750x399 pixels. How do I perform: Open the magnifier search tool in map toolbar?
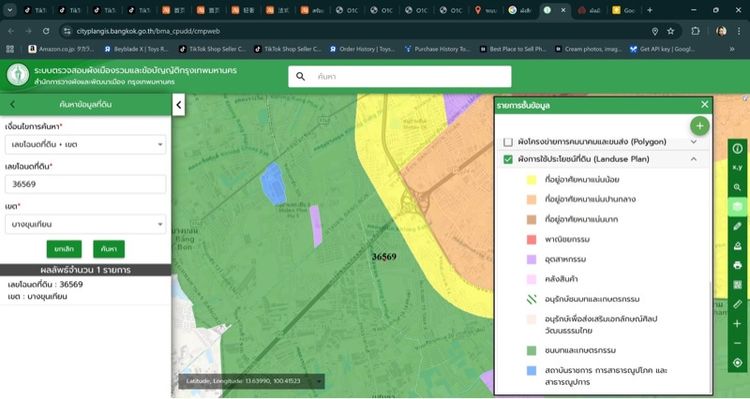point(737,187)
